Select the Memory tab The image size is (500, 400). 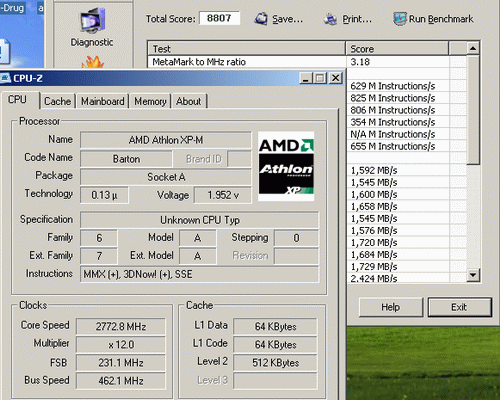(x=150, y=101)
